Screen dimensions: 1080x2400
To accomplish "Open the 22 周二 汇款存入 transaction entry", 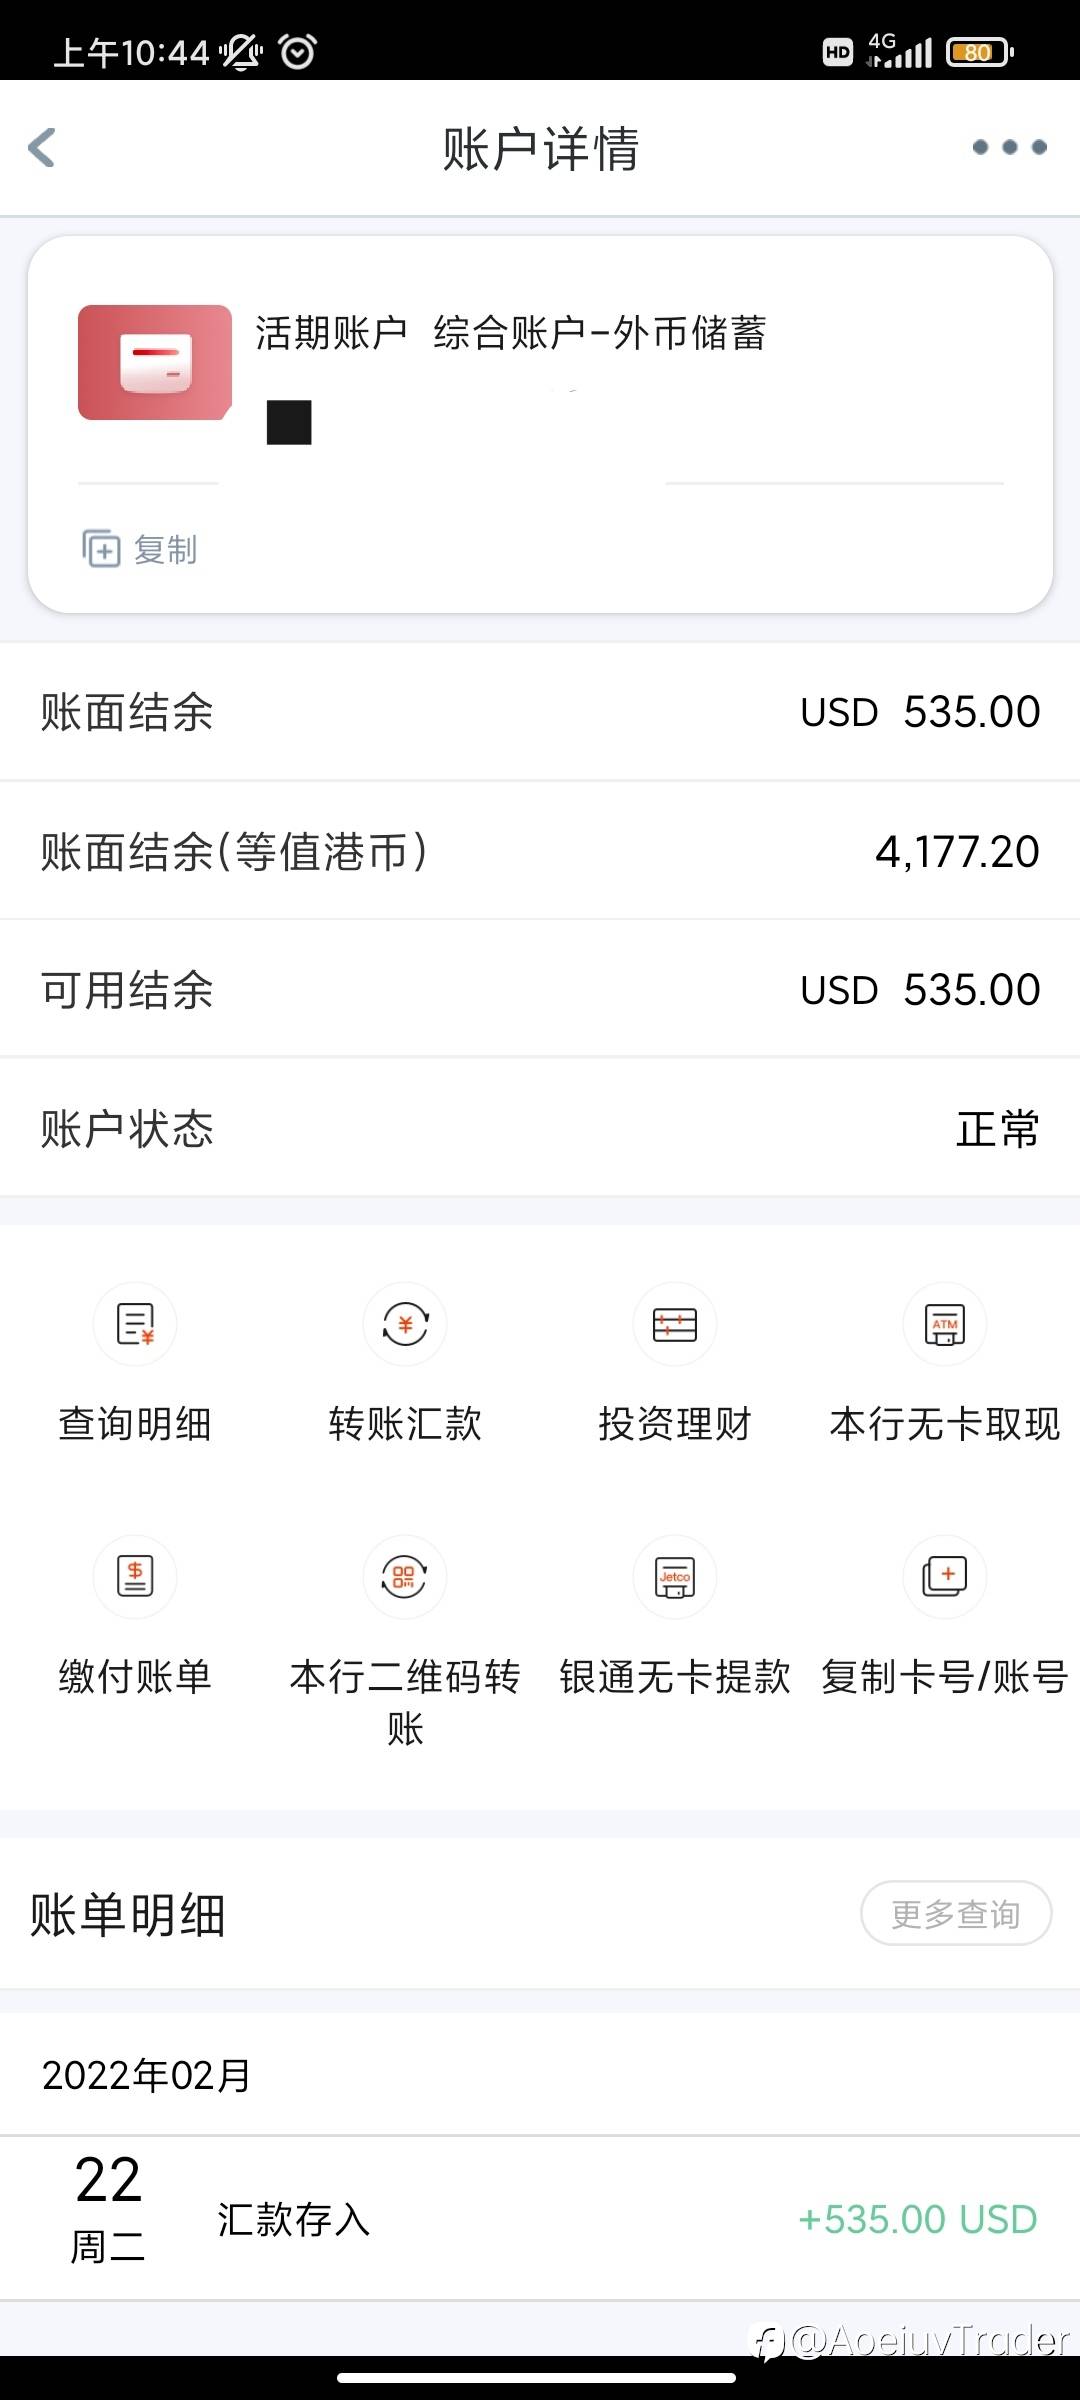I will tap(540, 2218).
